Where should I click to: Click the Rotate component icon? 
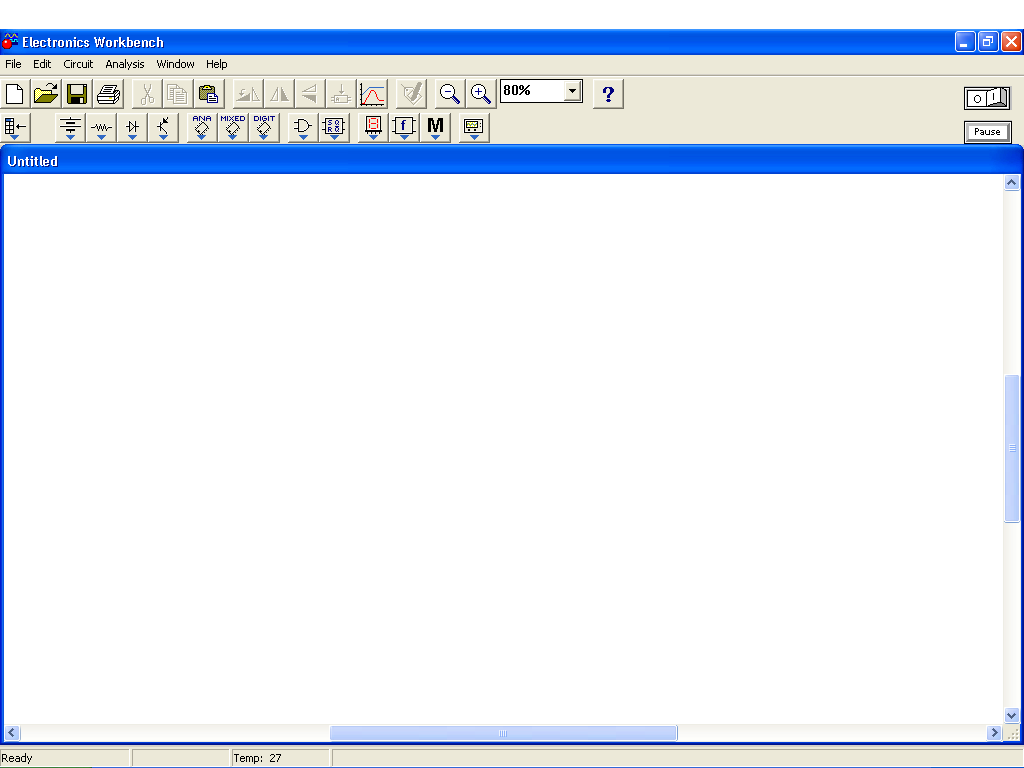248,94
